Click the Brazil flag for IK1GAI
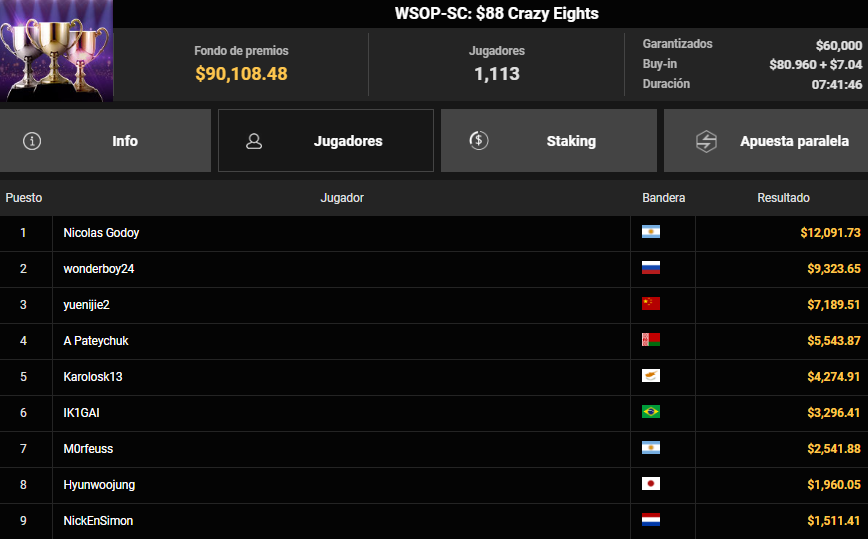 click(651, 412)
